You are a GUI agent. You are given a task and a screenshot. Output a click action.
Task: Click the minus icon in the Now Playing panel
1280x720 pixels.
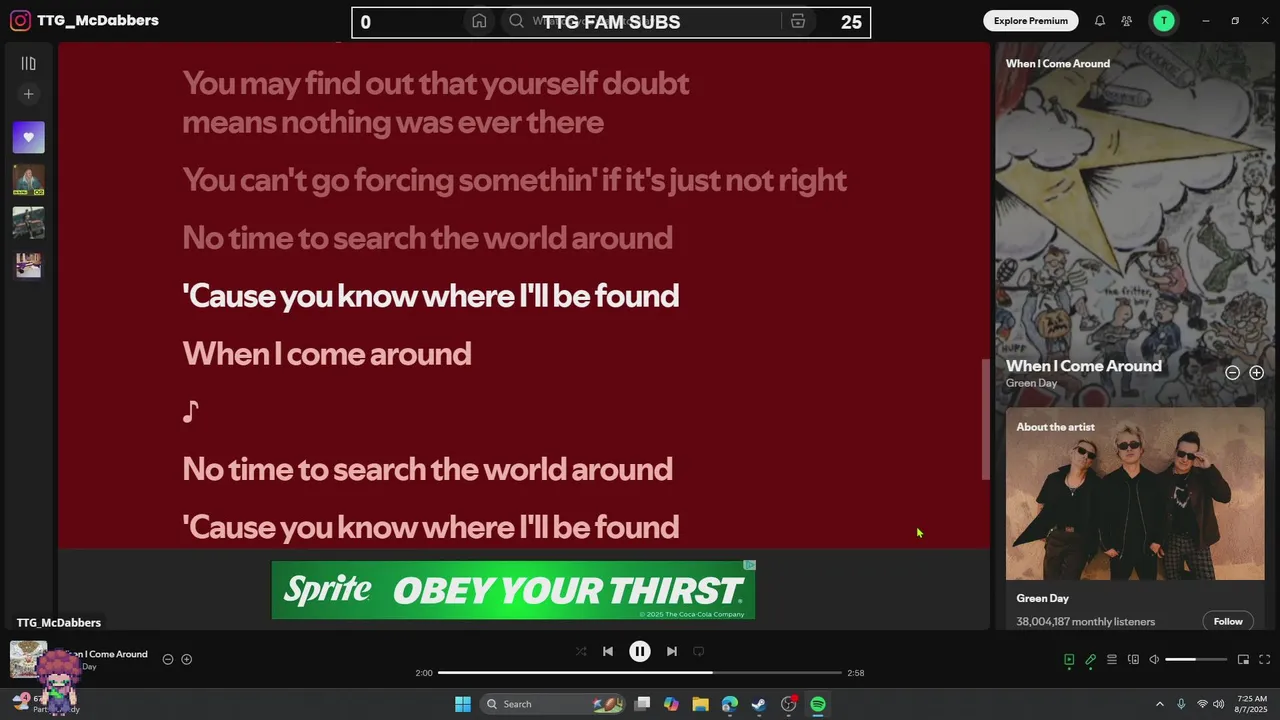[1232, 372]
